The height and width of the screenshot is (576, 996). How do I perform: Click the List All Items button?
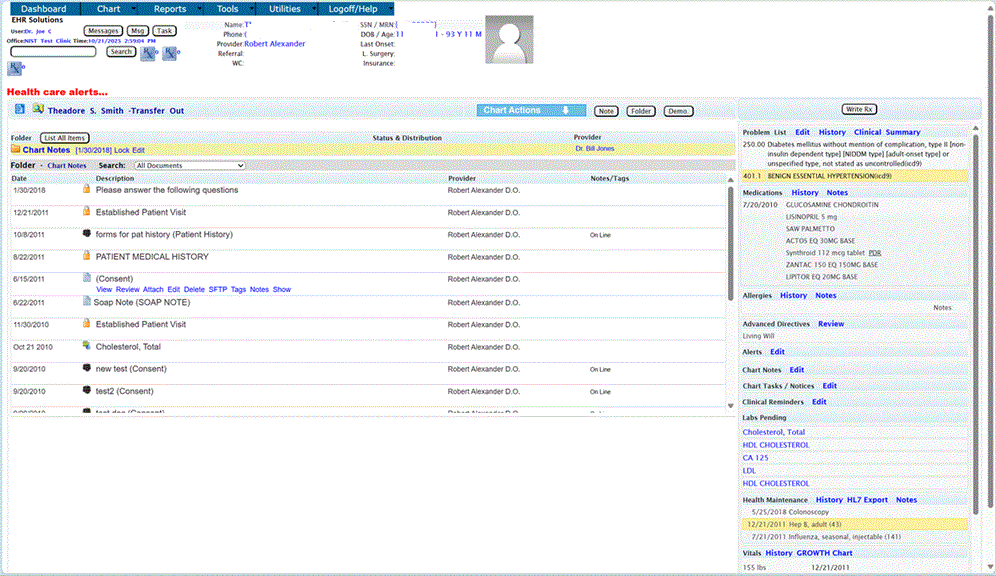coord(65,137)
